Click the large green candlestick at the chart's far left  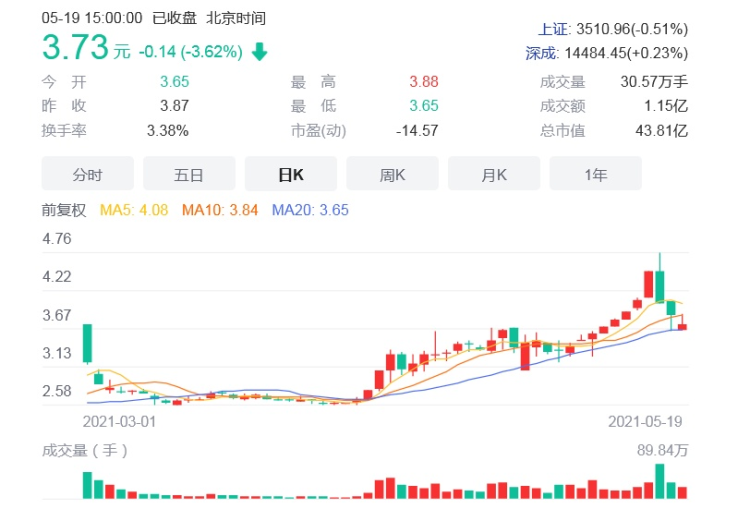tap(87, 343)
